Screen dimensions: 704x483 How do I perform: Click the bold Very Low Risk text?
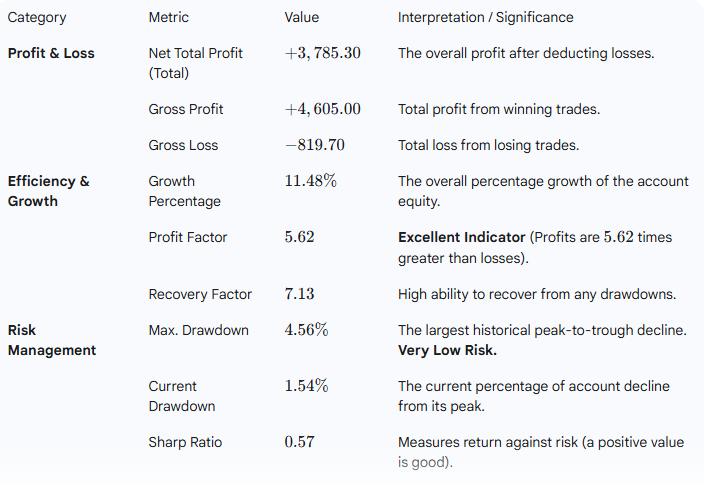(x=447, y=350)
